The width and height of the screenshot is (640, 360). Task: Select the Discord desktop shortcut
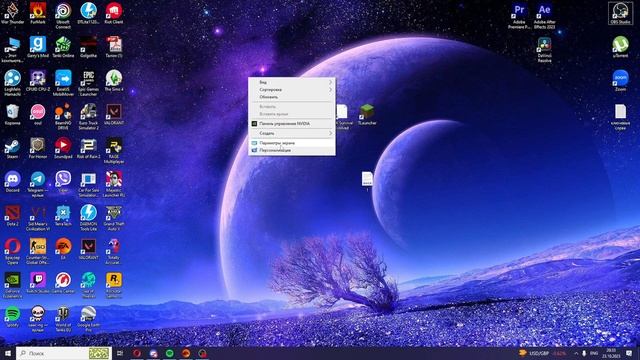[x=12, y=182]
